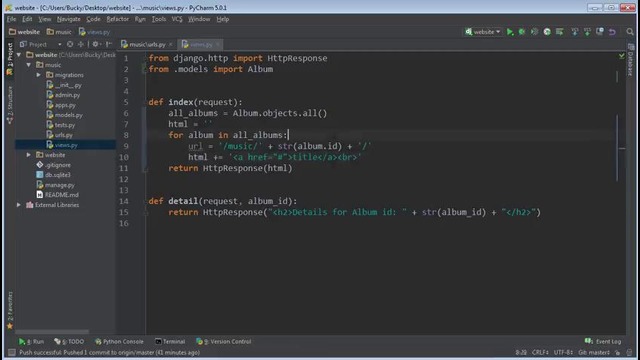Click the website breadcrumb in navigation bar

[24, 32]
